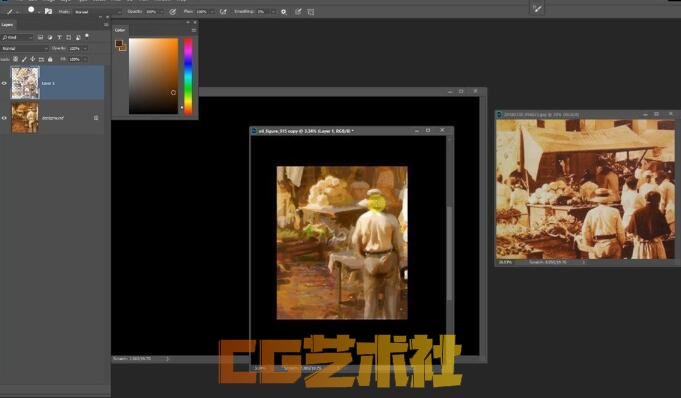681x398 pixels.
Task: Open layer Fill dropdown arrow
Action: [x=85, y=59]
